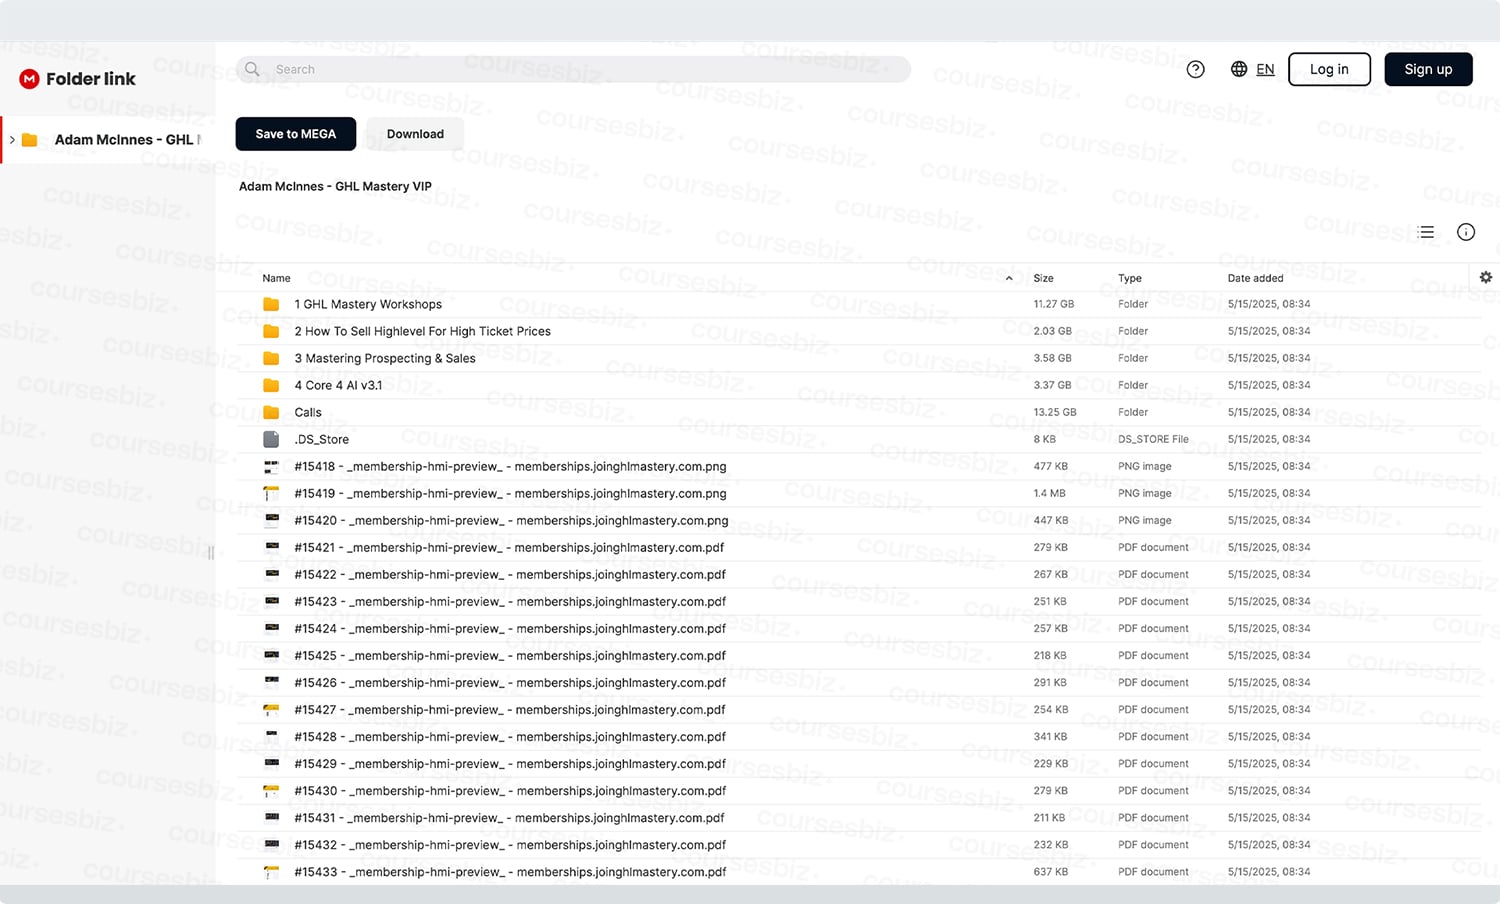Click thumbnail of file #15427 pdf
Image resolution: width=1500 pixels, height=904 pixels.
[x=271, y=709]
